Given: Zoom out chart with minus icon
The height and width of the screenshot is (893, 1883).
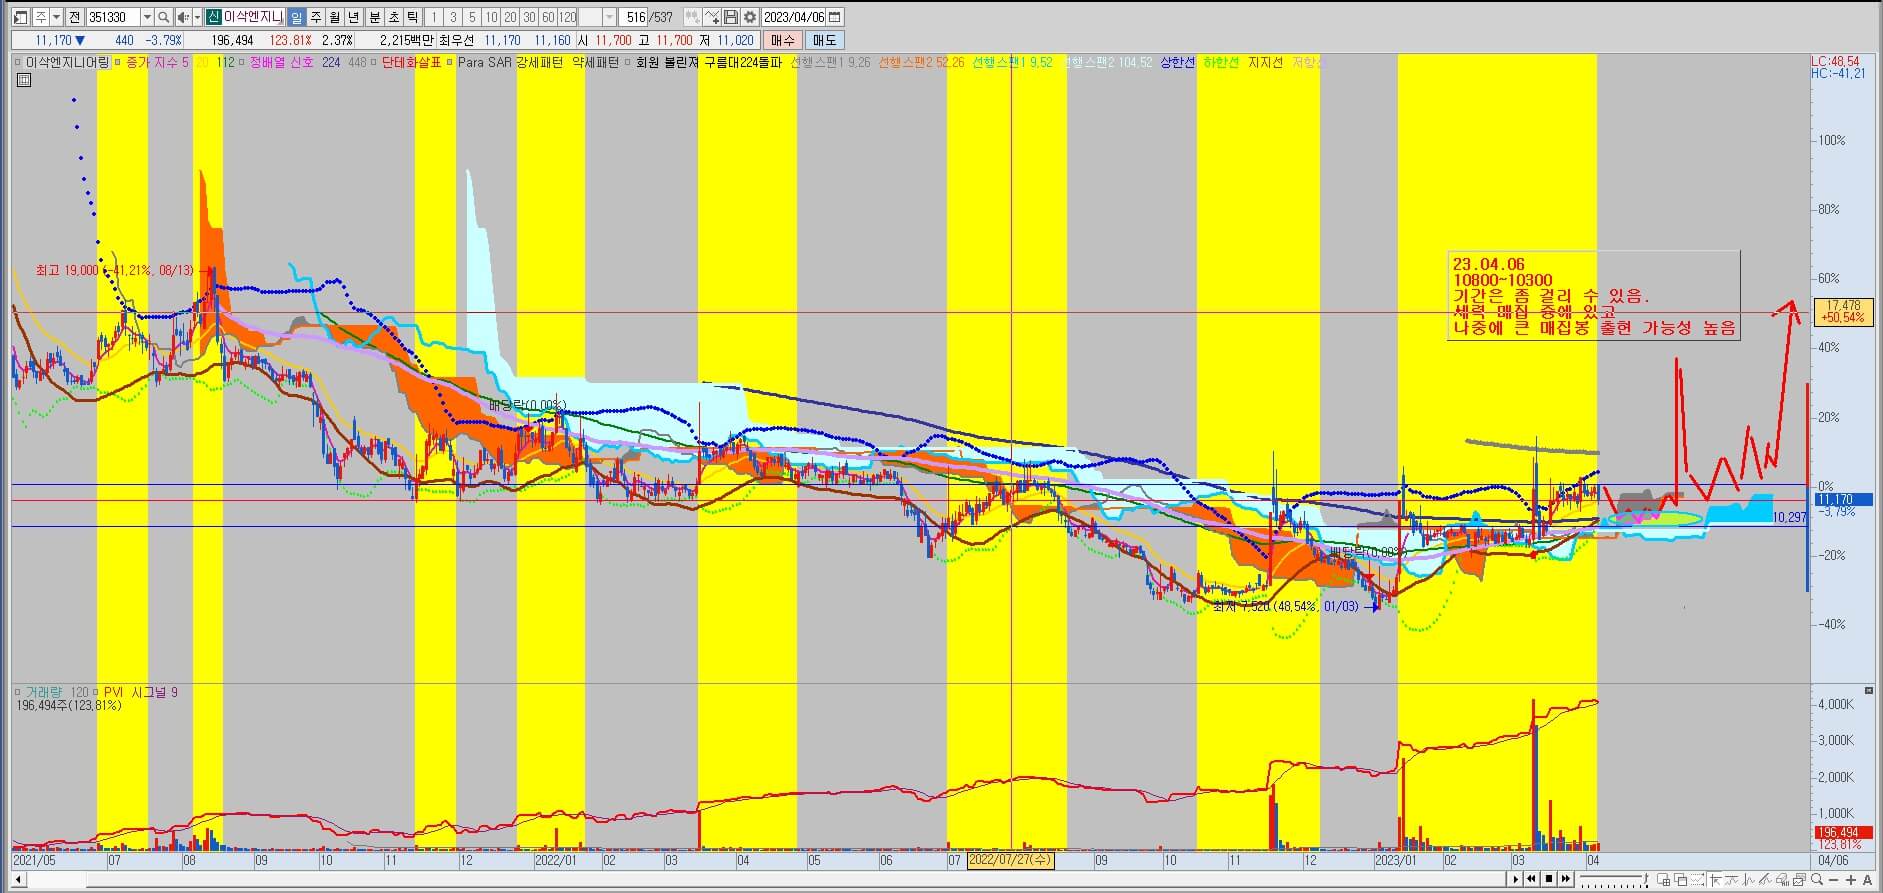Looking at the screenshot, I should [1833, 879].
